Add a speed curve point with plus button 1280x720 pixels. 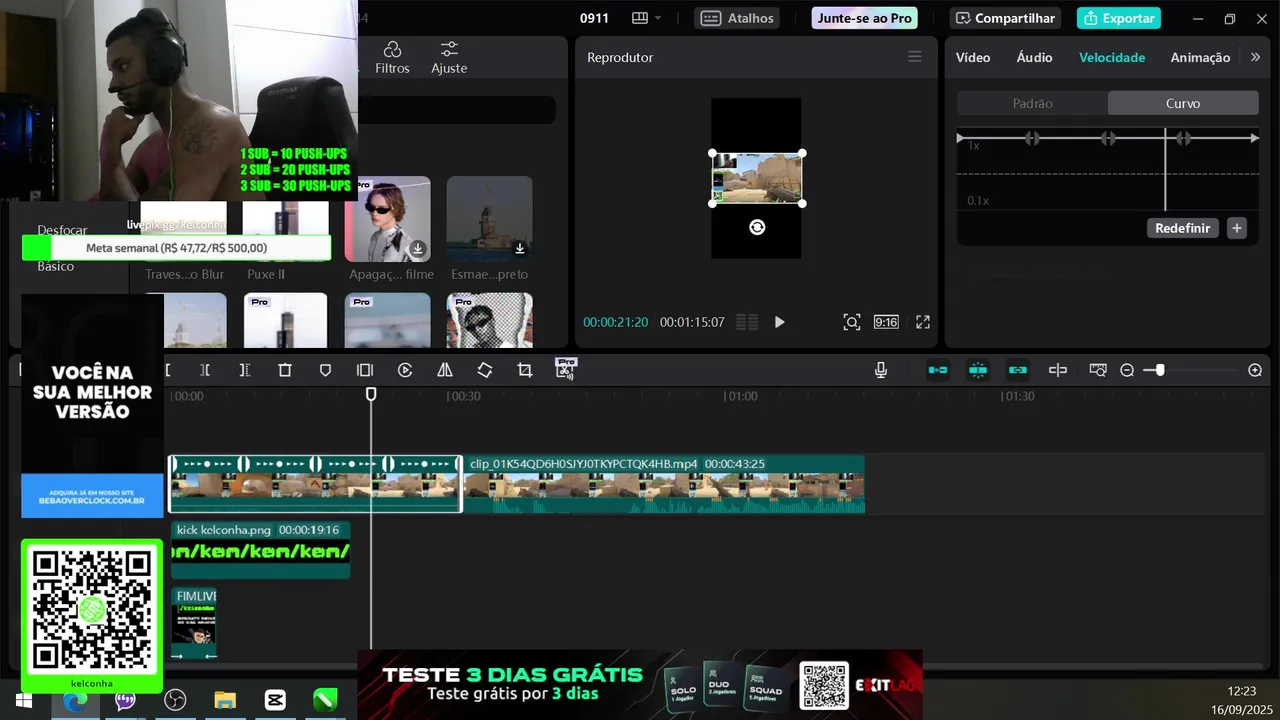[1237, 228]
